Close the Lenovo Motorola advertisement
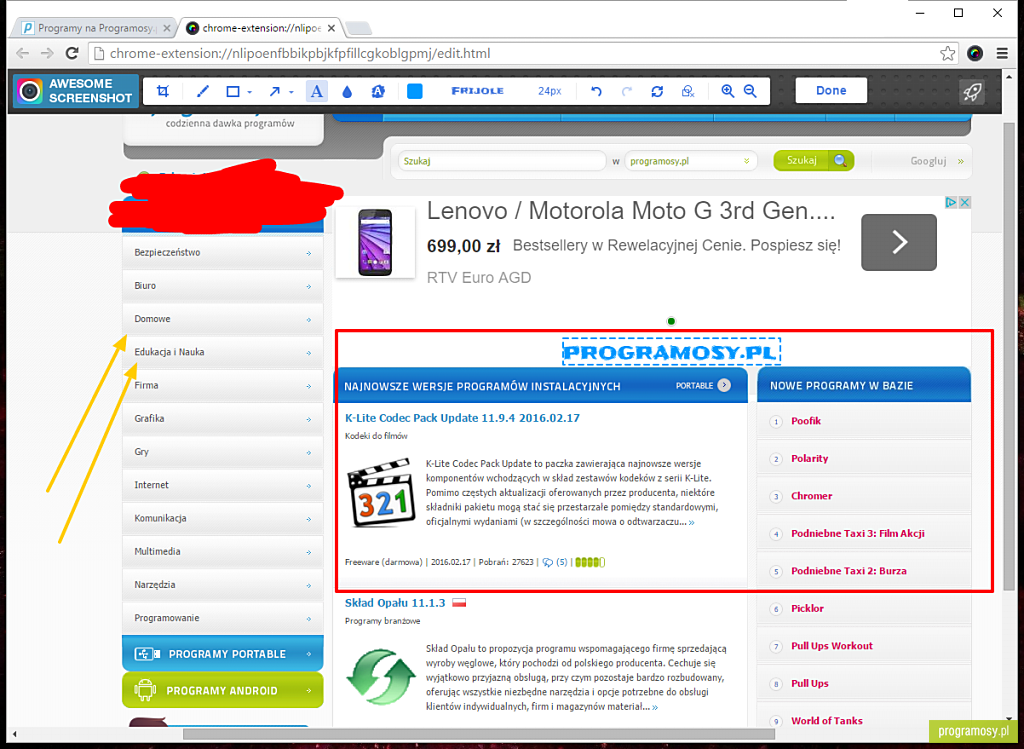 tap(965, 202)
